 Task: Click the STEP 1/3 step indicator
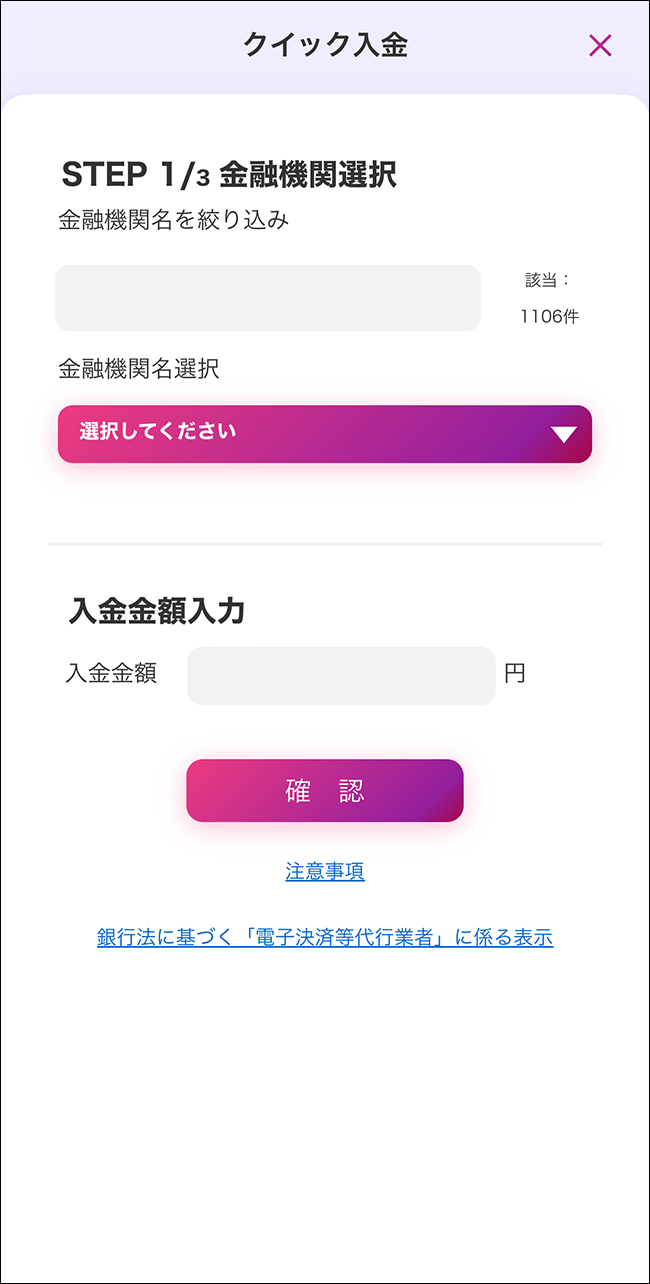click(135, 175)
